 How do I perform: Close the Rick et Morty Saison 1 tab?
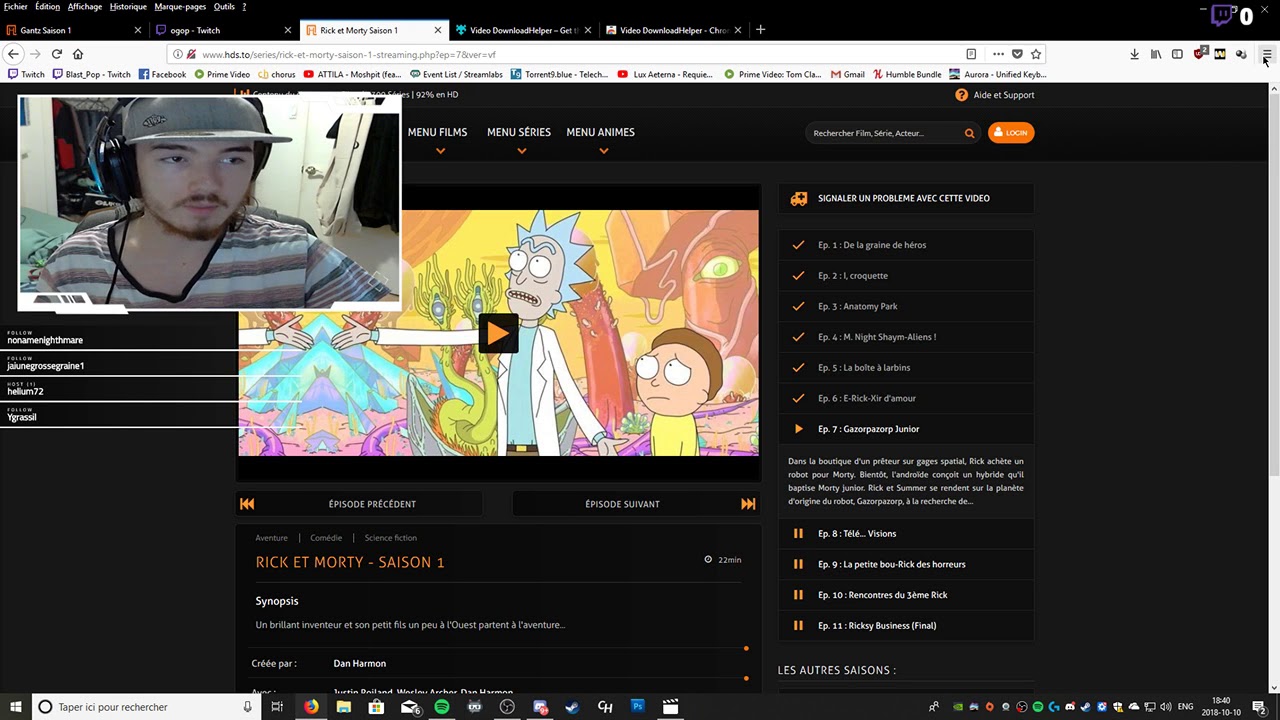tap(438, 30)
